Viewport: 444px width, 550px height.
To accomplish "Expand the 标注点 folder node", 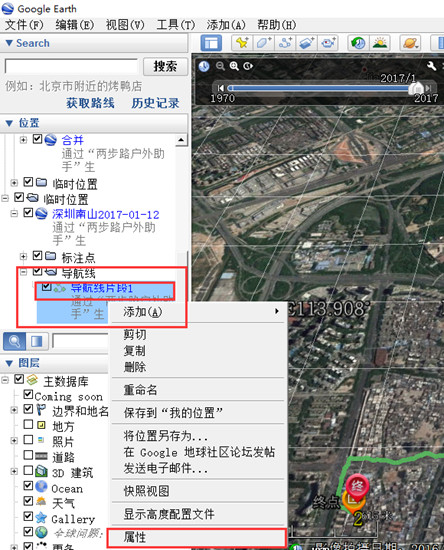I will (23, 256).
